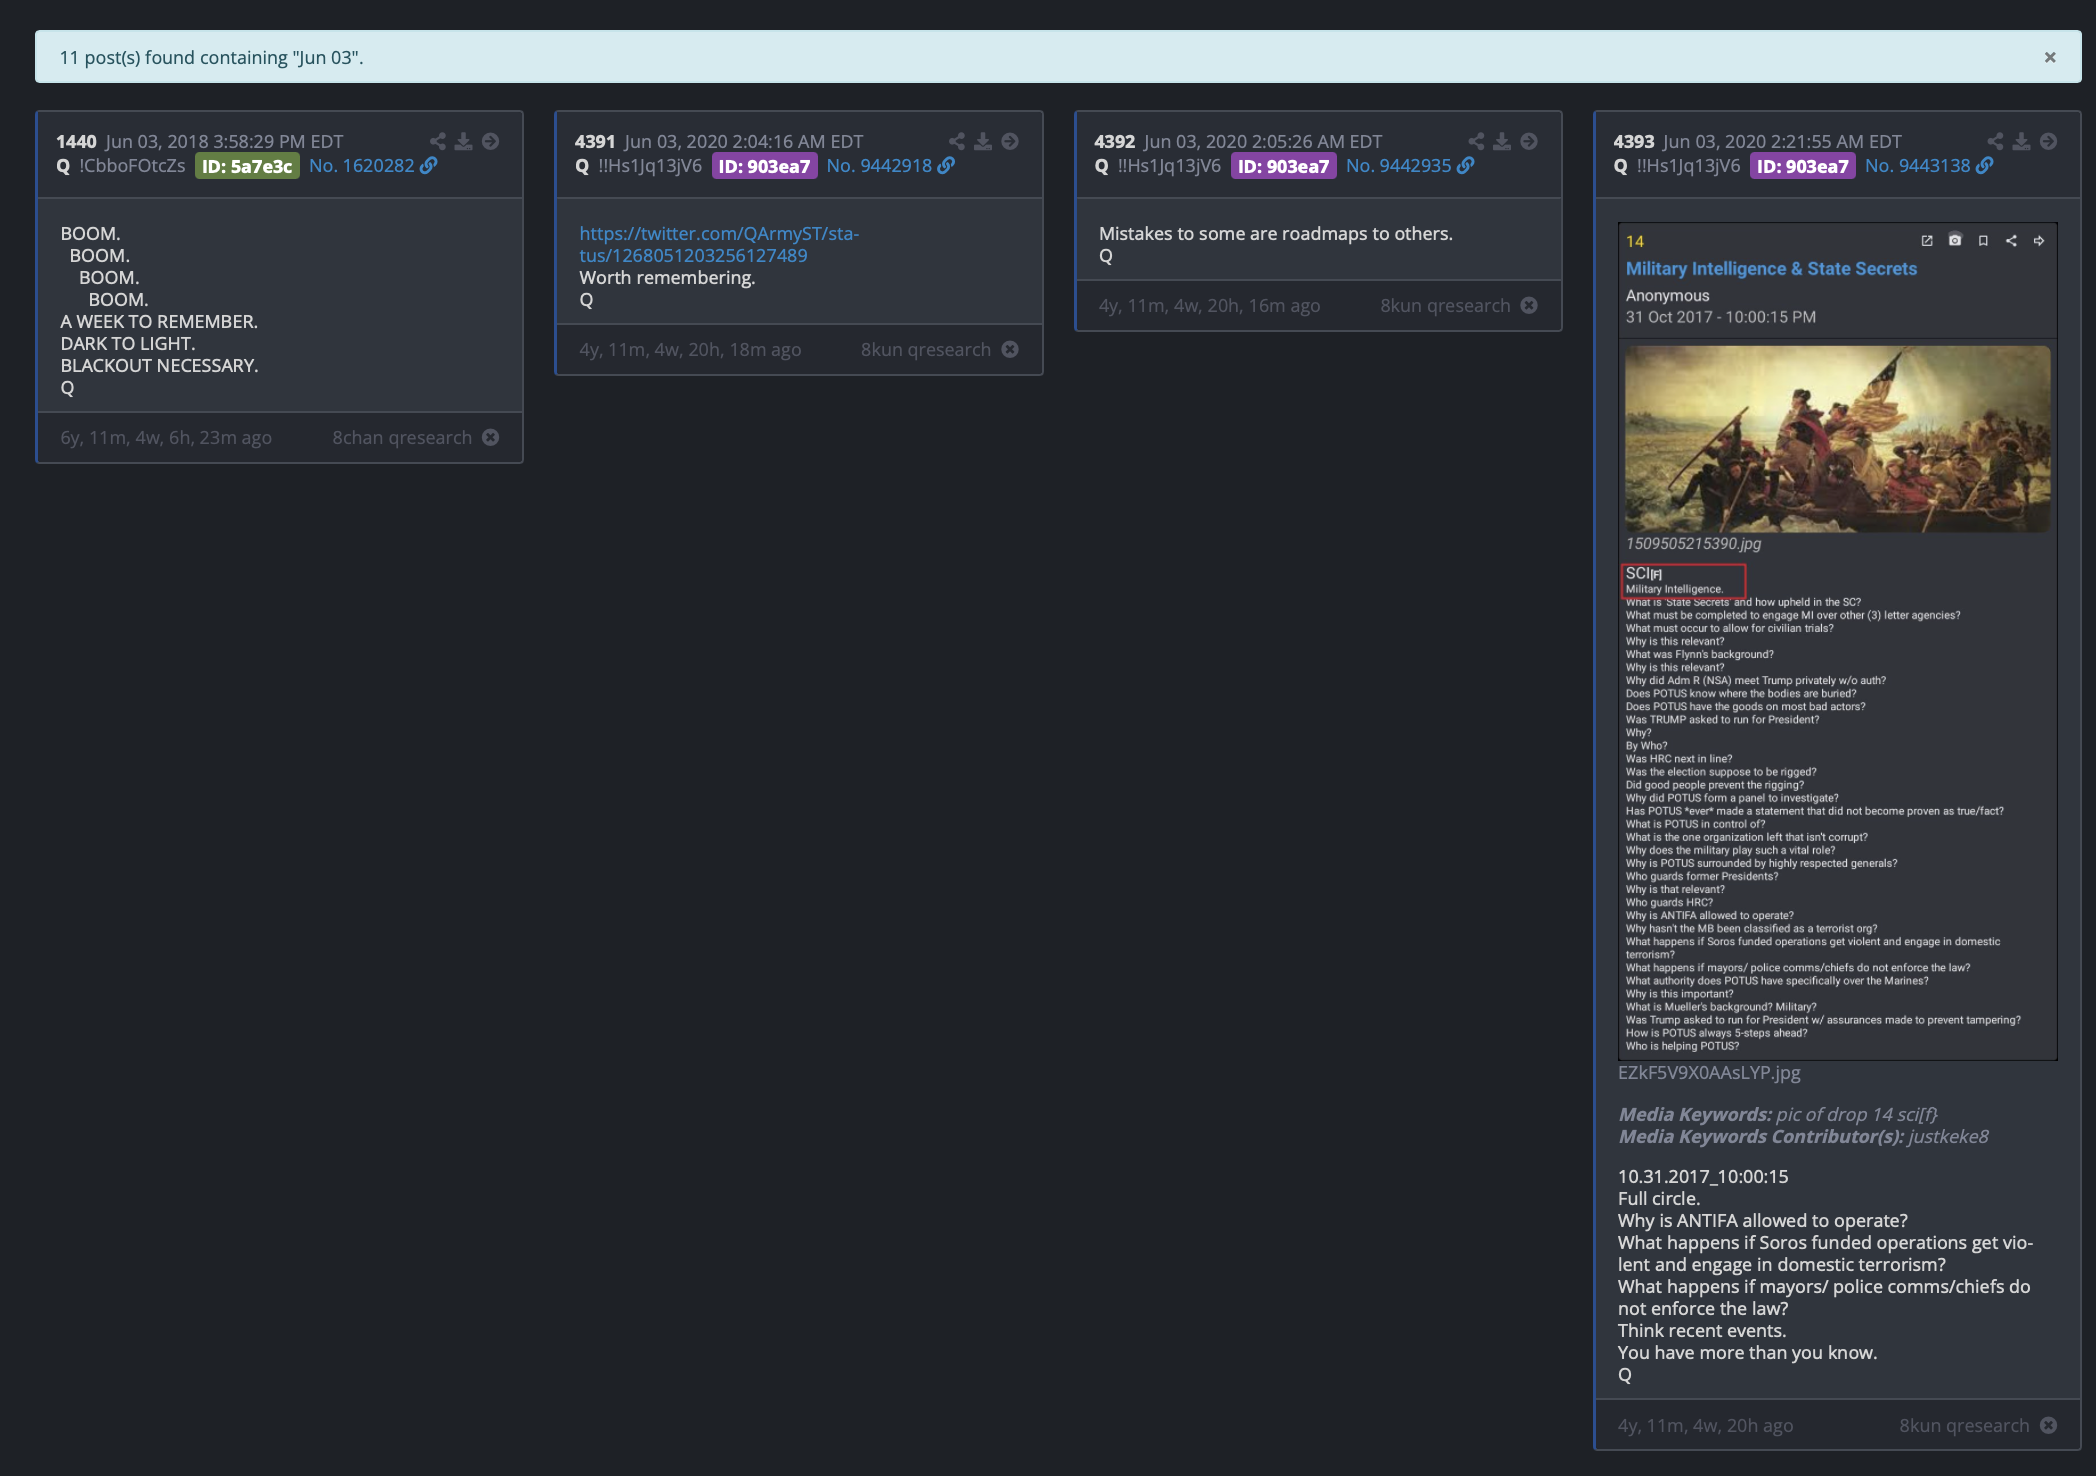This screenshot has height=1476, width=2096.
Task: Open Military Intelligence & State Secrets title
Action: [1771, 268]
